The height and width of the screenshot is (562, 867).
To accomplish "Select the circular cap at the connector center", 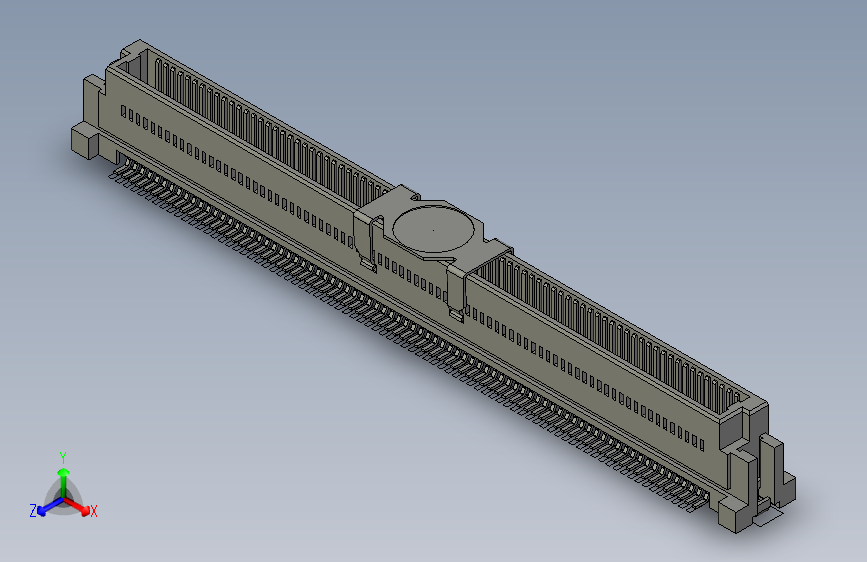I will tap(434, 229).
